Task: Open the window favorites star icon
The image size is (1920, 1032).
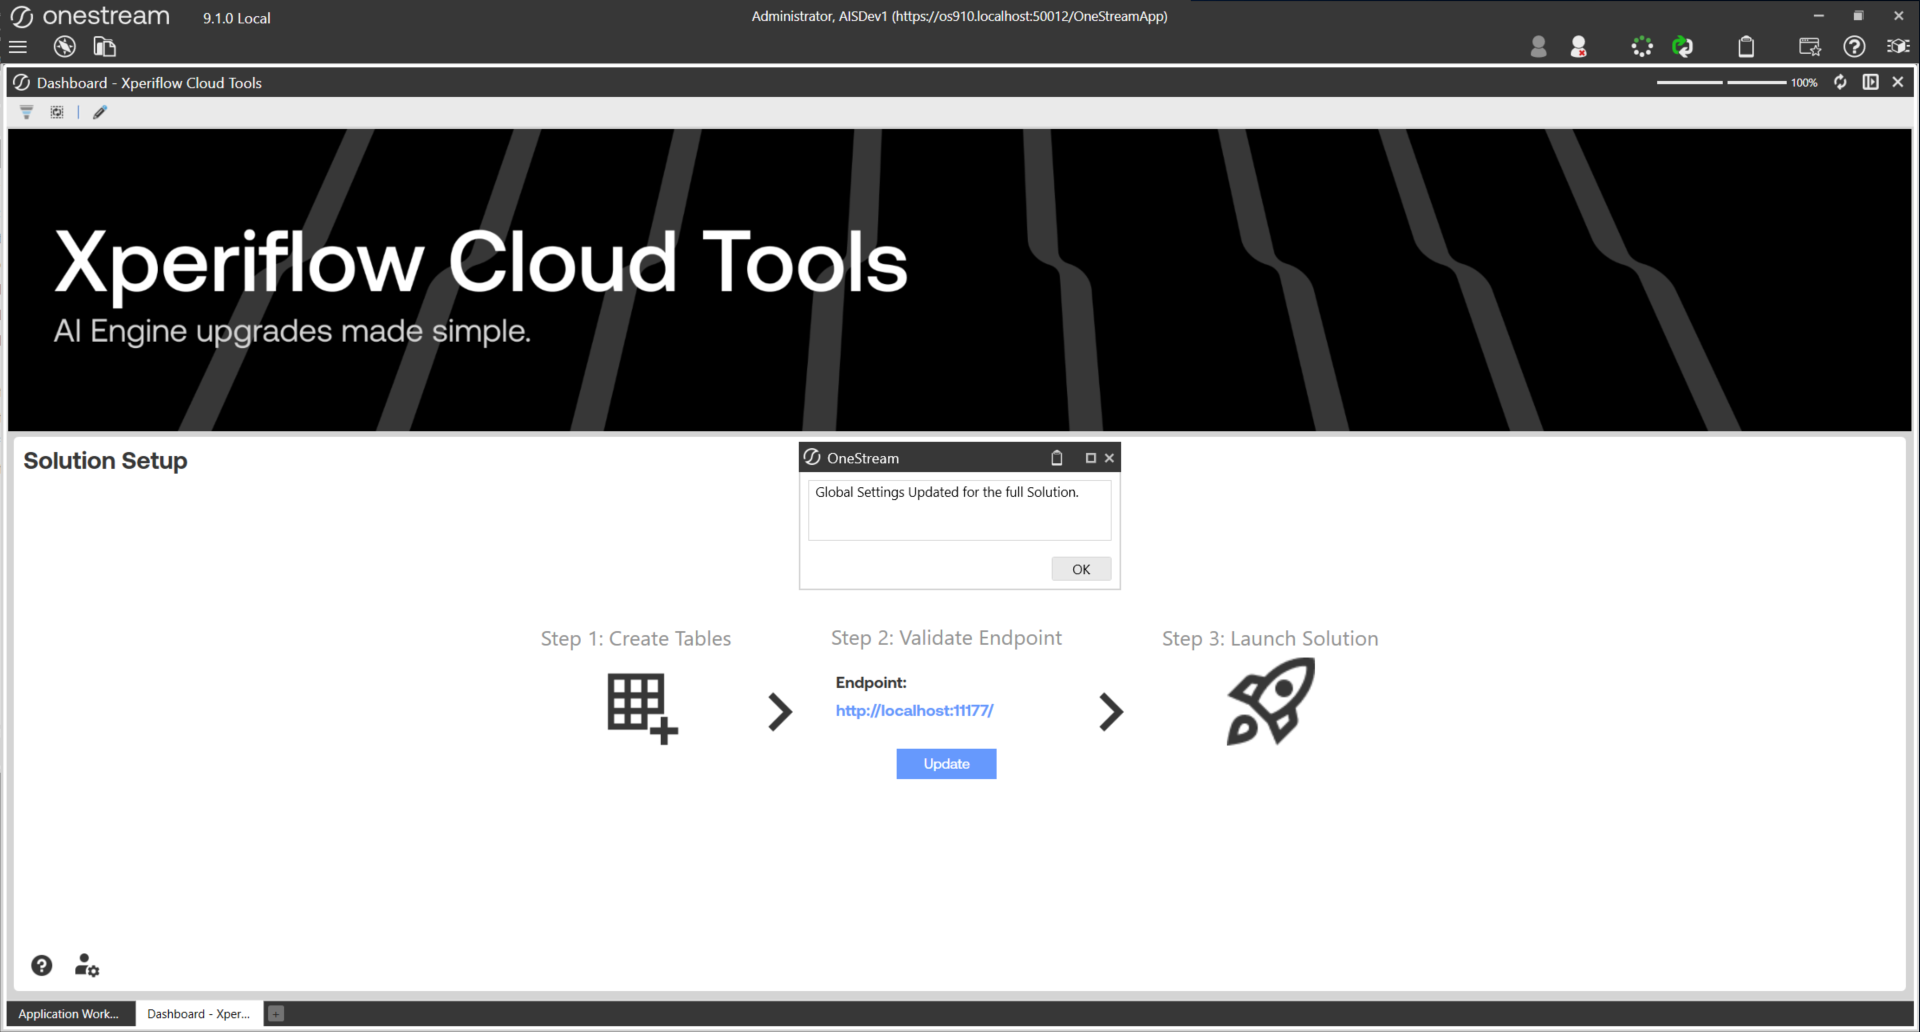Action: coord(1809,47)
